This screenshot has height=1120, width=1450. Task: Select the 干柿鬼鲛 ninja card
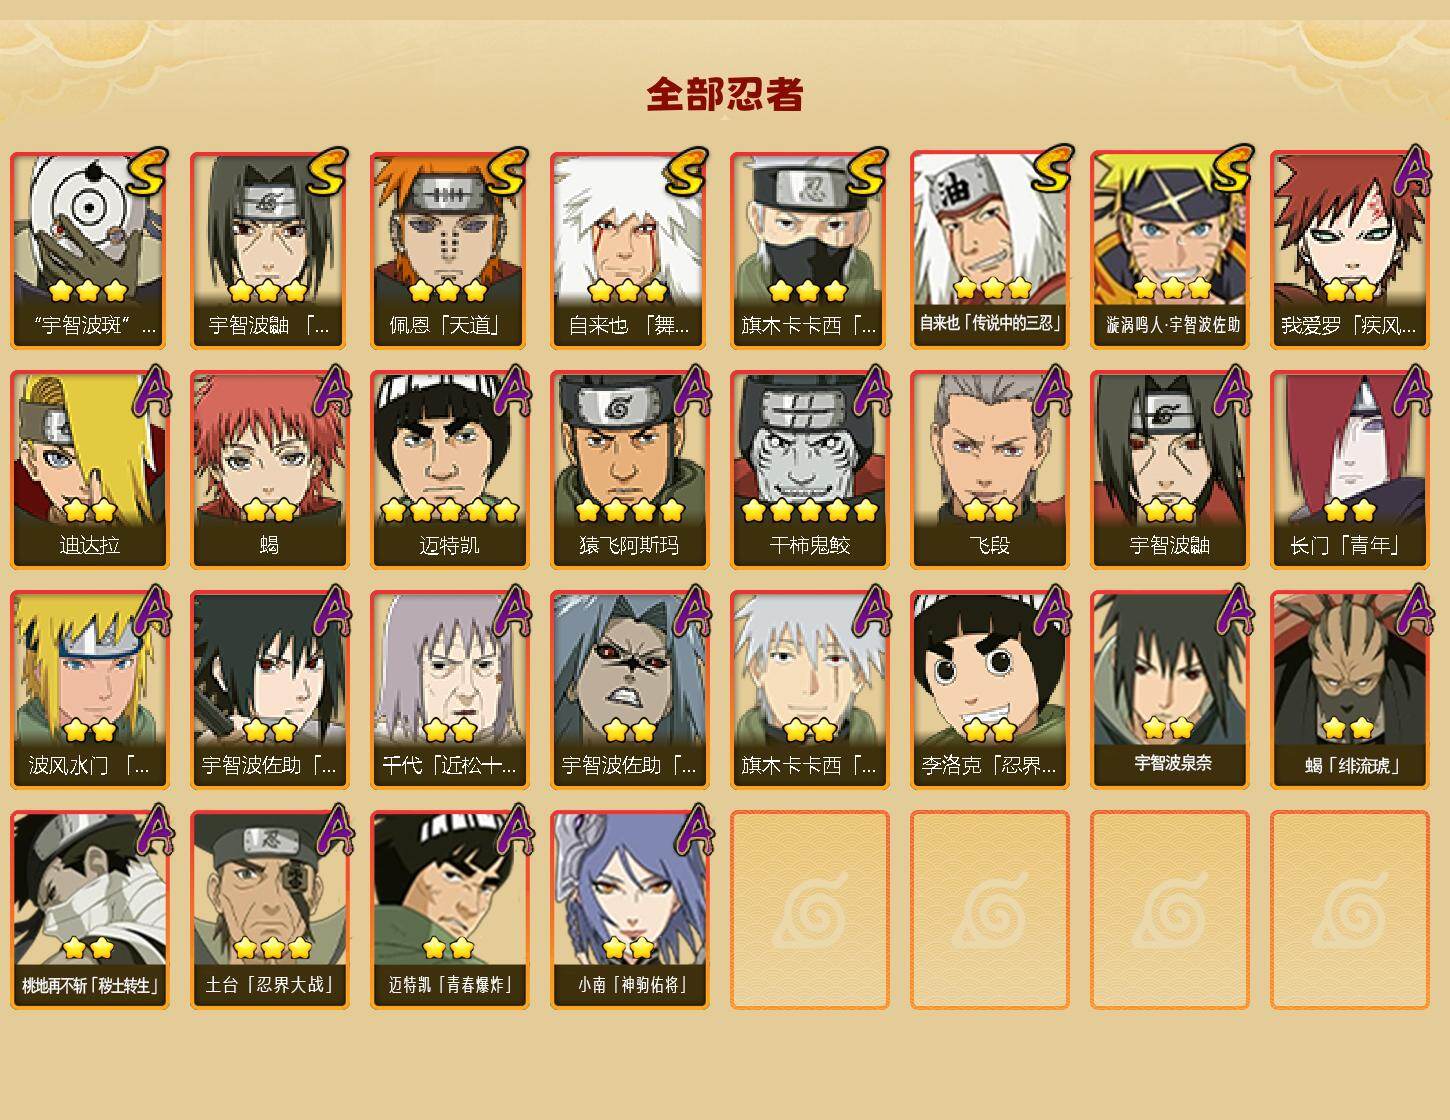[x=810, y=470]
